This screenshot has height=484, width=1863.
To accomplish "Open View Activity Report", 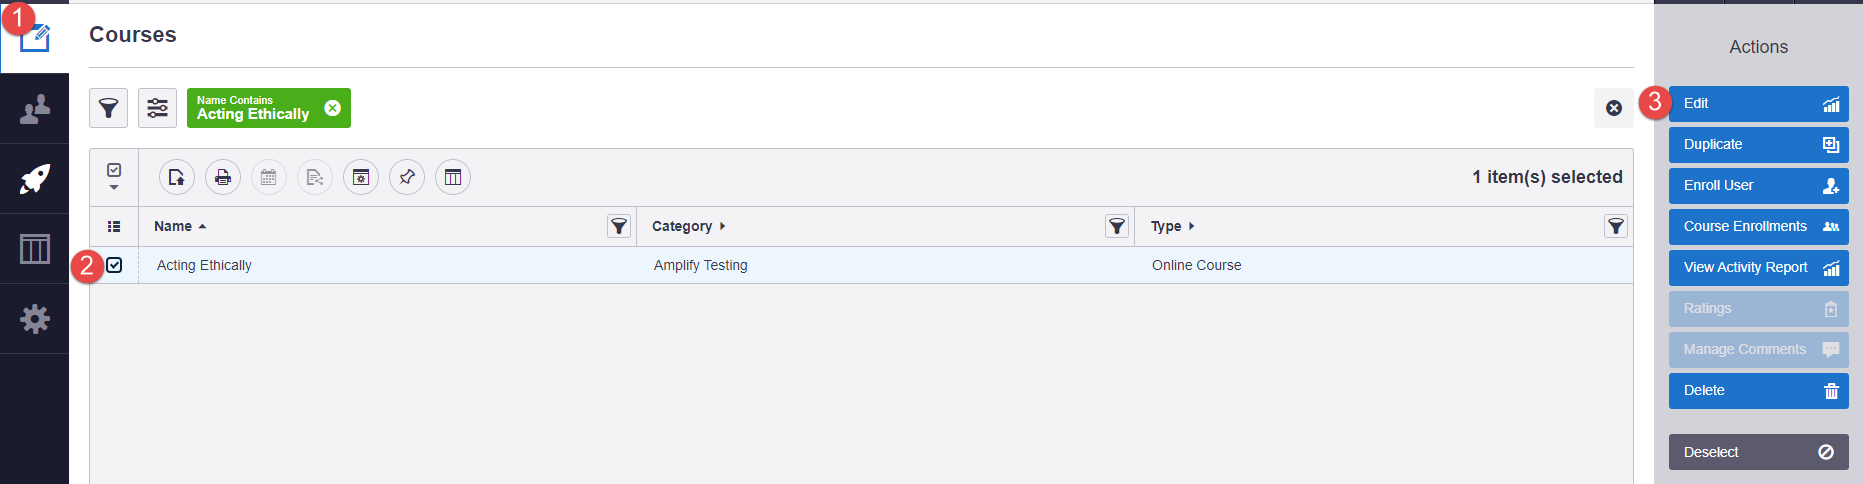I will 1758,267.
